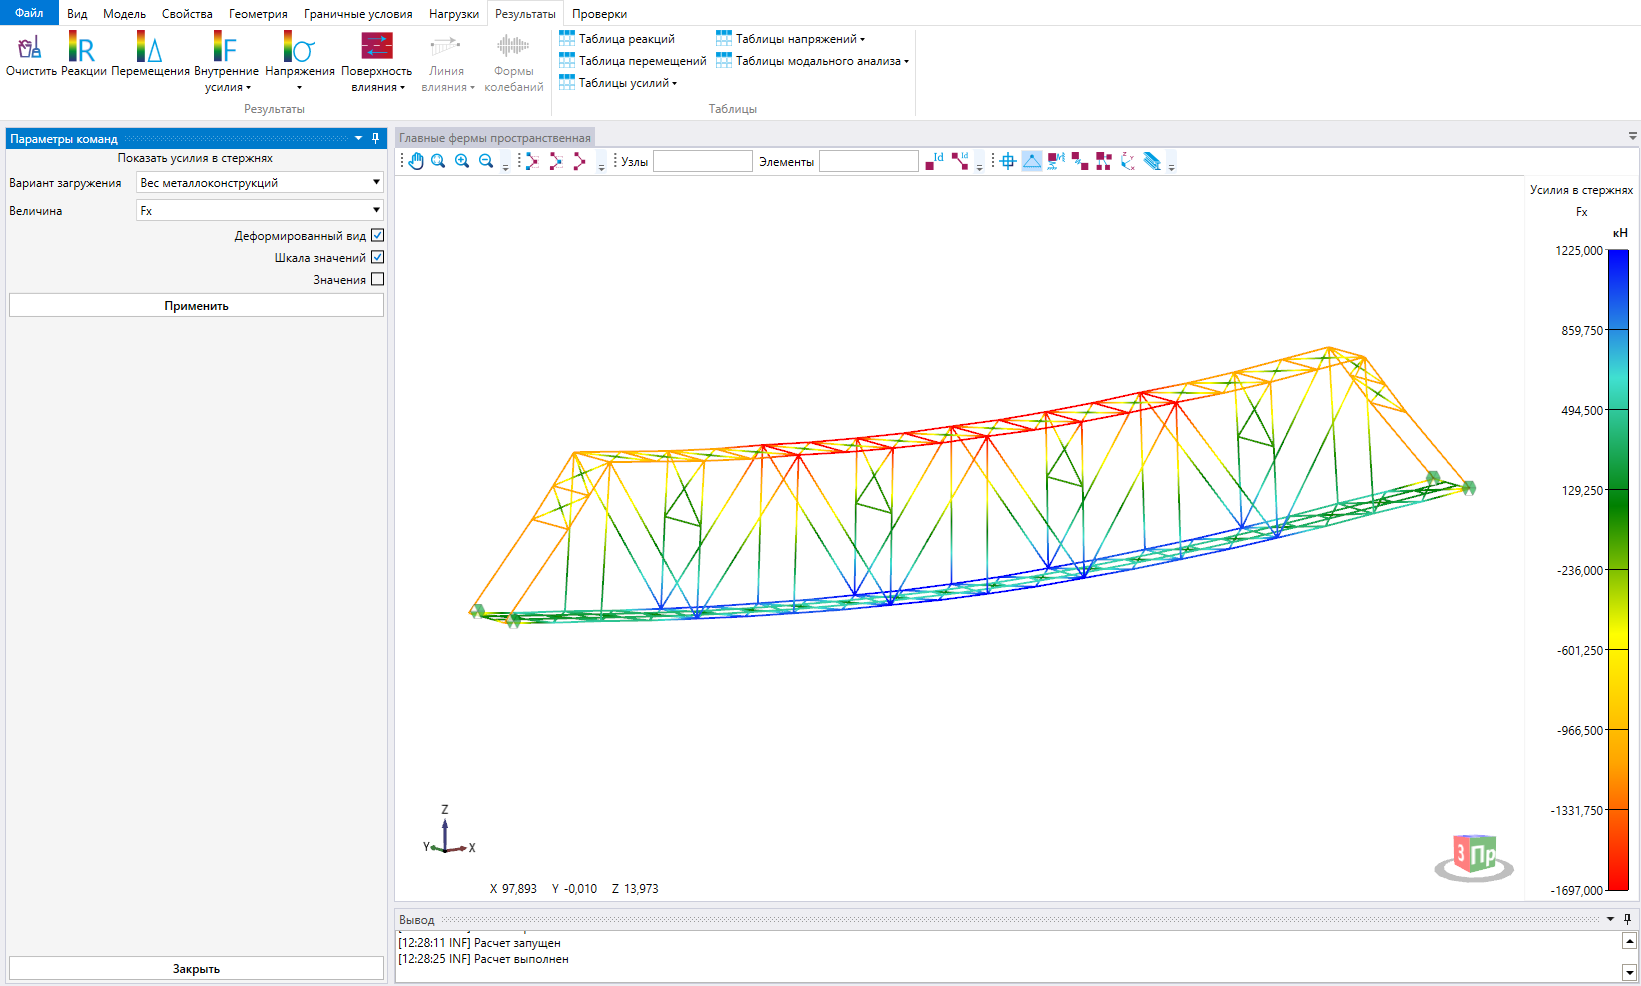Click output panel scroll-up arrow

click(1629, 941)
